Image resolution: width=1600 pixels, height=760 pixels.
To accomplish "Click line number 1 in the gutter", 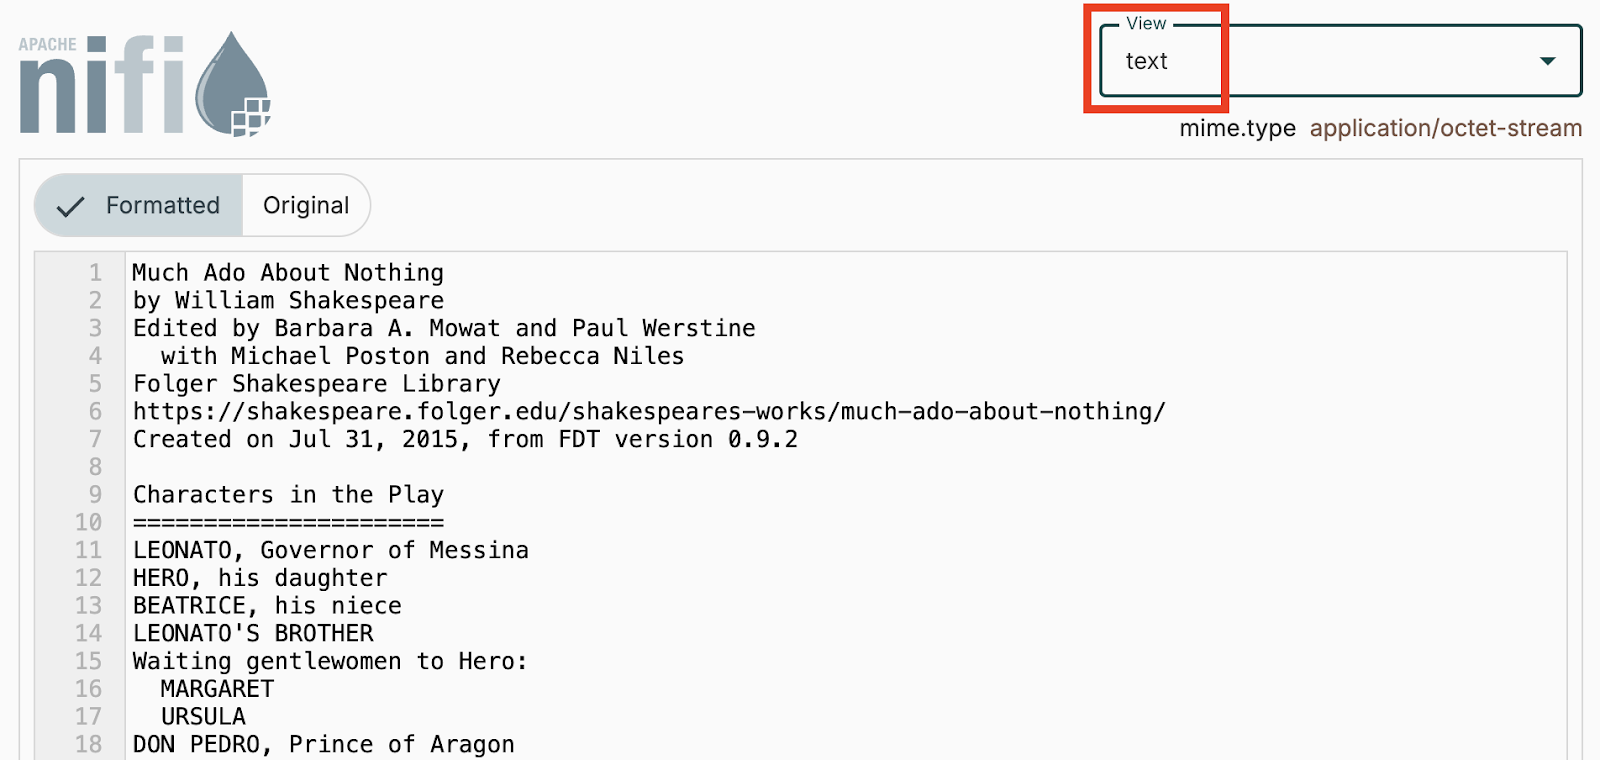I will [95, 273].
